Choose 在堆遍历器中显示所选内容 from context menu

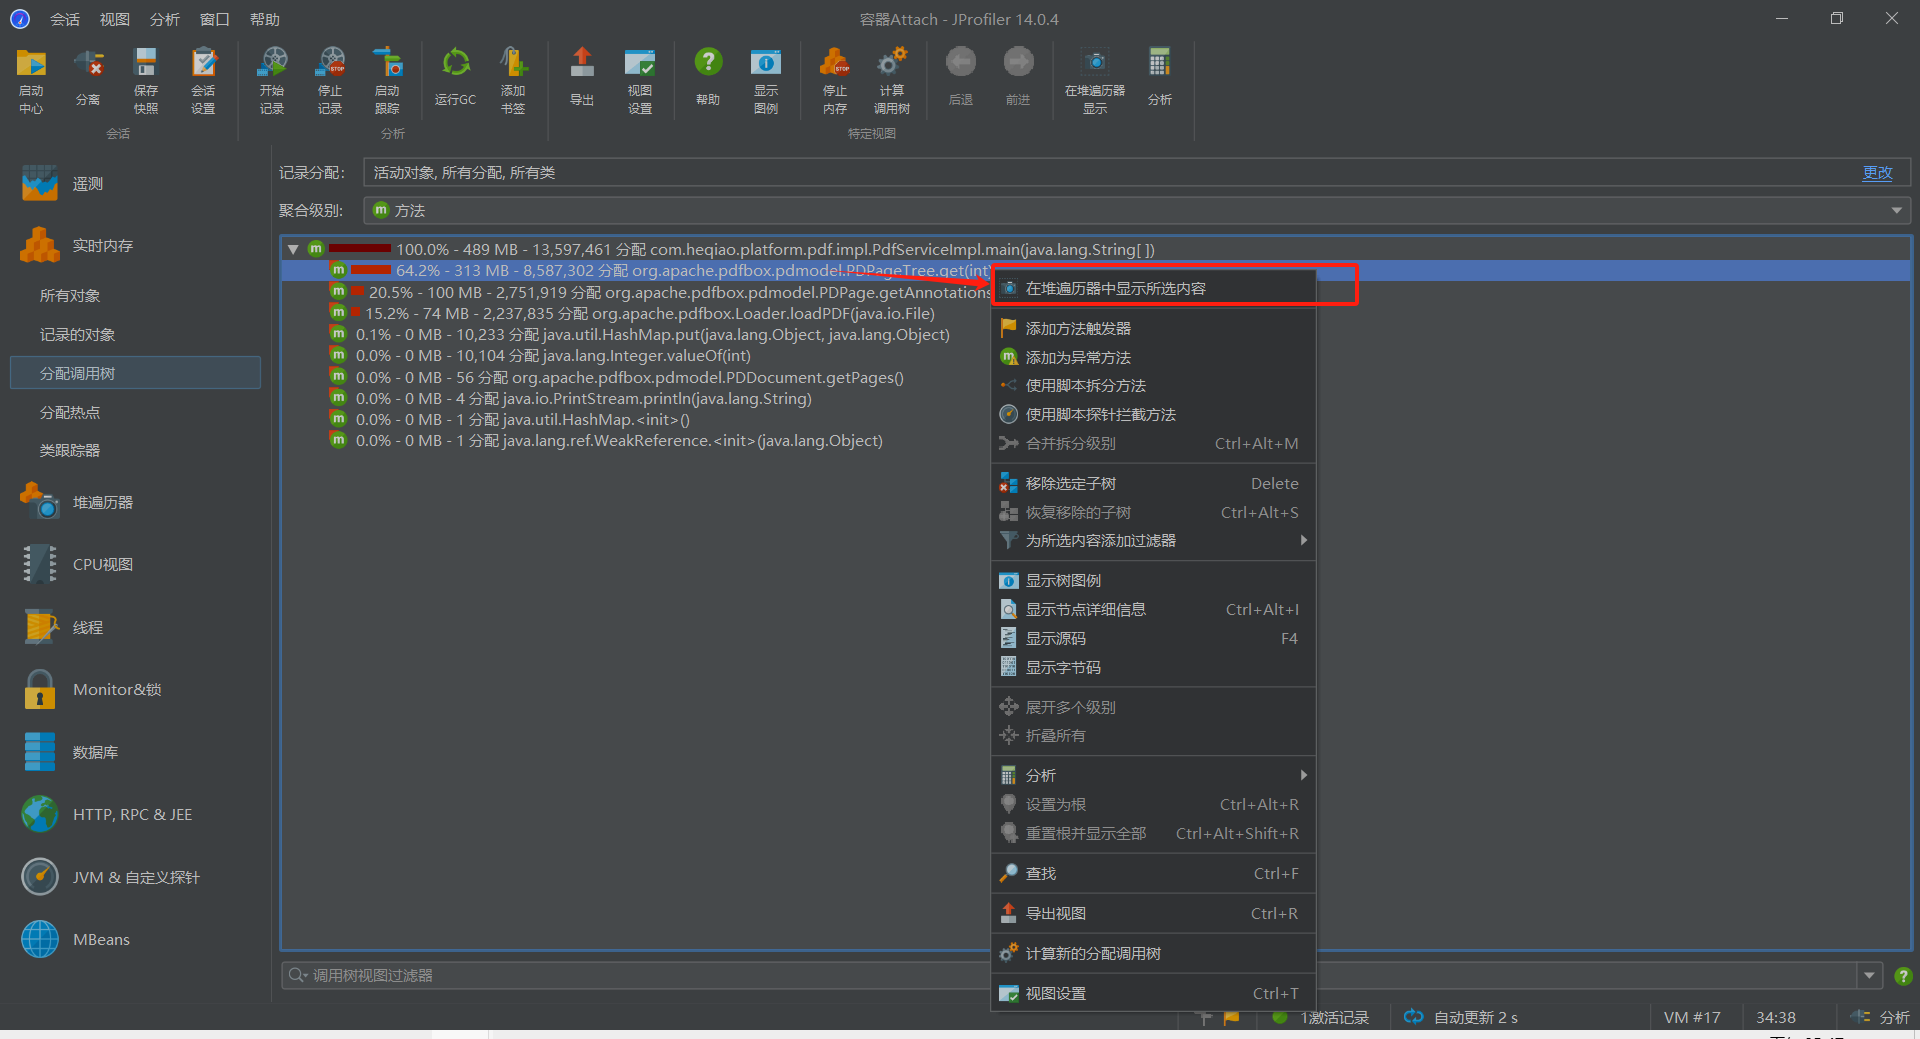coord(1153,288)
